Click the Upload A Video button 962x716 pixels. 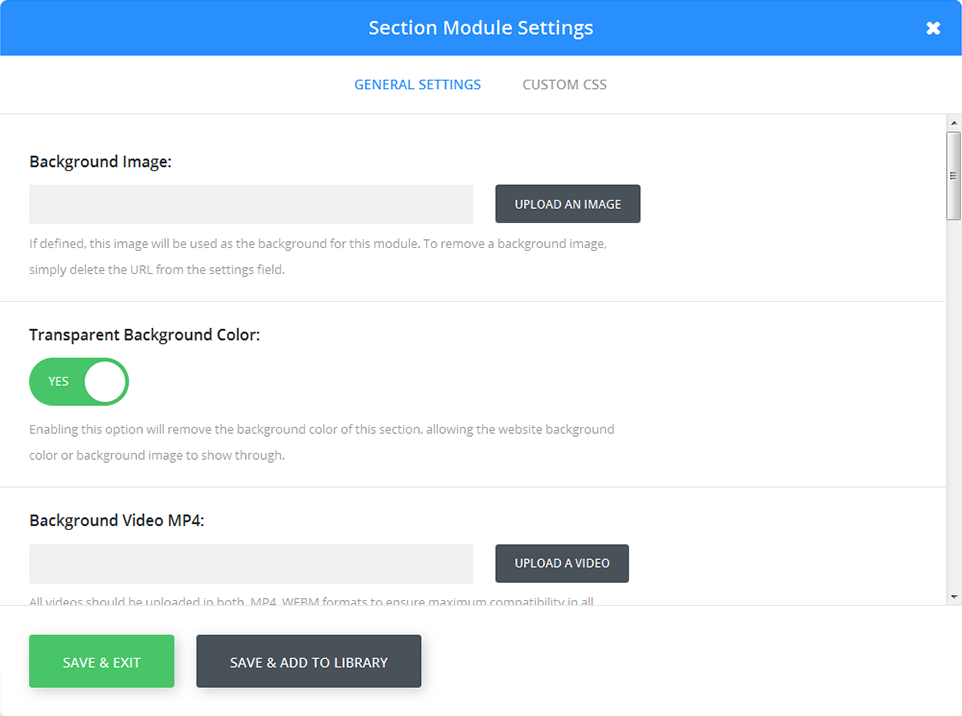(x=561, y=563)
